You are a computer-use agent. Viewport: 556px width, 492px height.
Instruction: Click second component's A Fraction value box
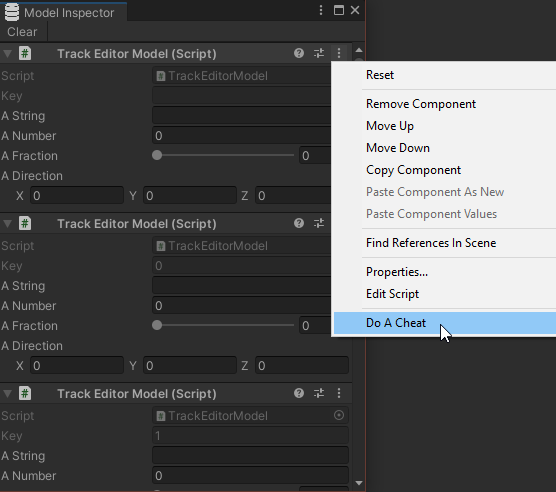pyautogui.click(x=315, y=325)
